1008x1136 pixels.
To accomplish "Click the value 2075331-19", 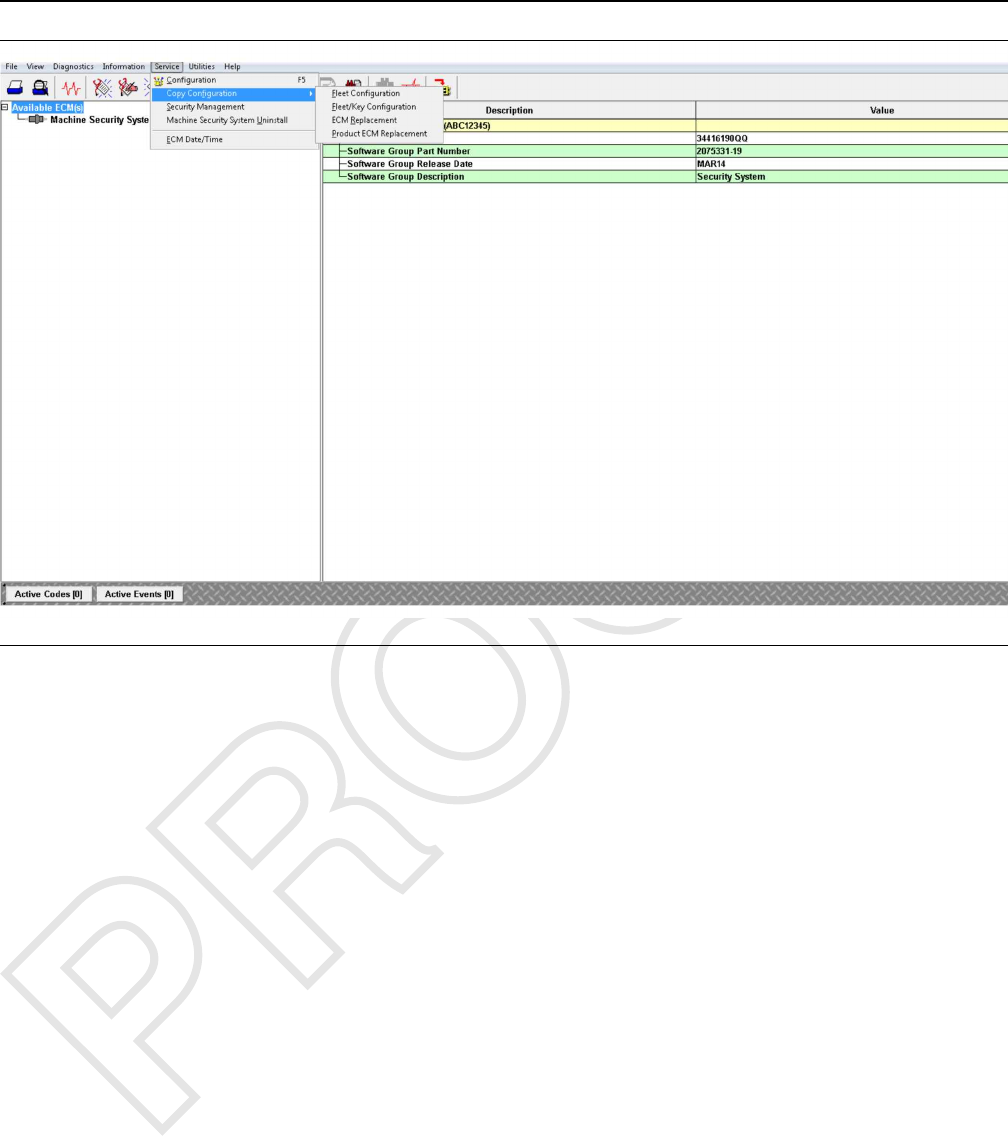I will 719,151.
